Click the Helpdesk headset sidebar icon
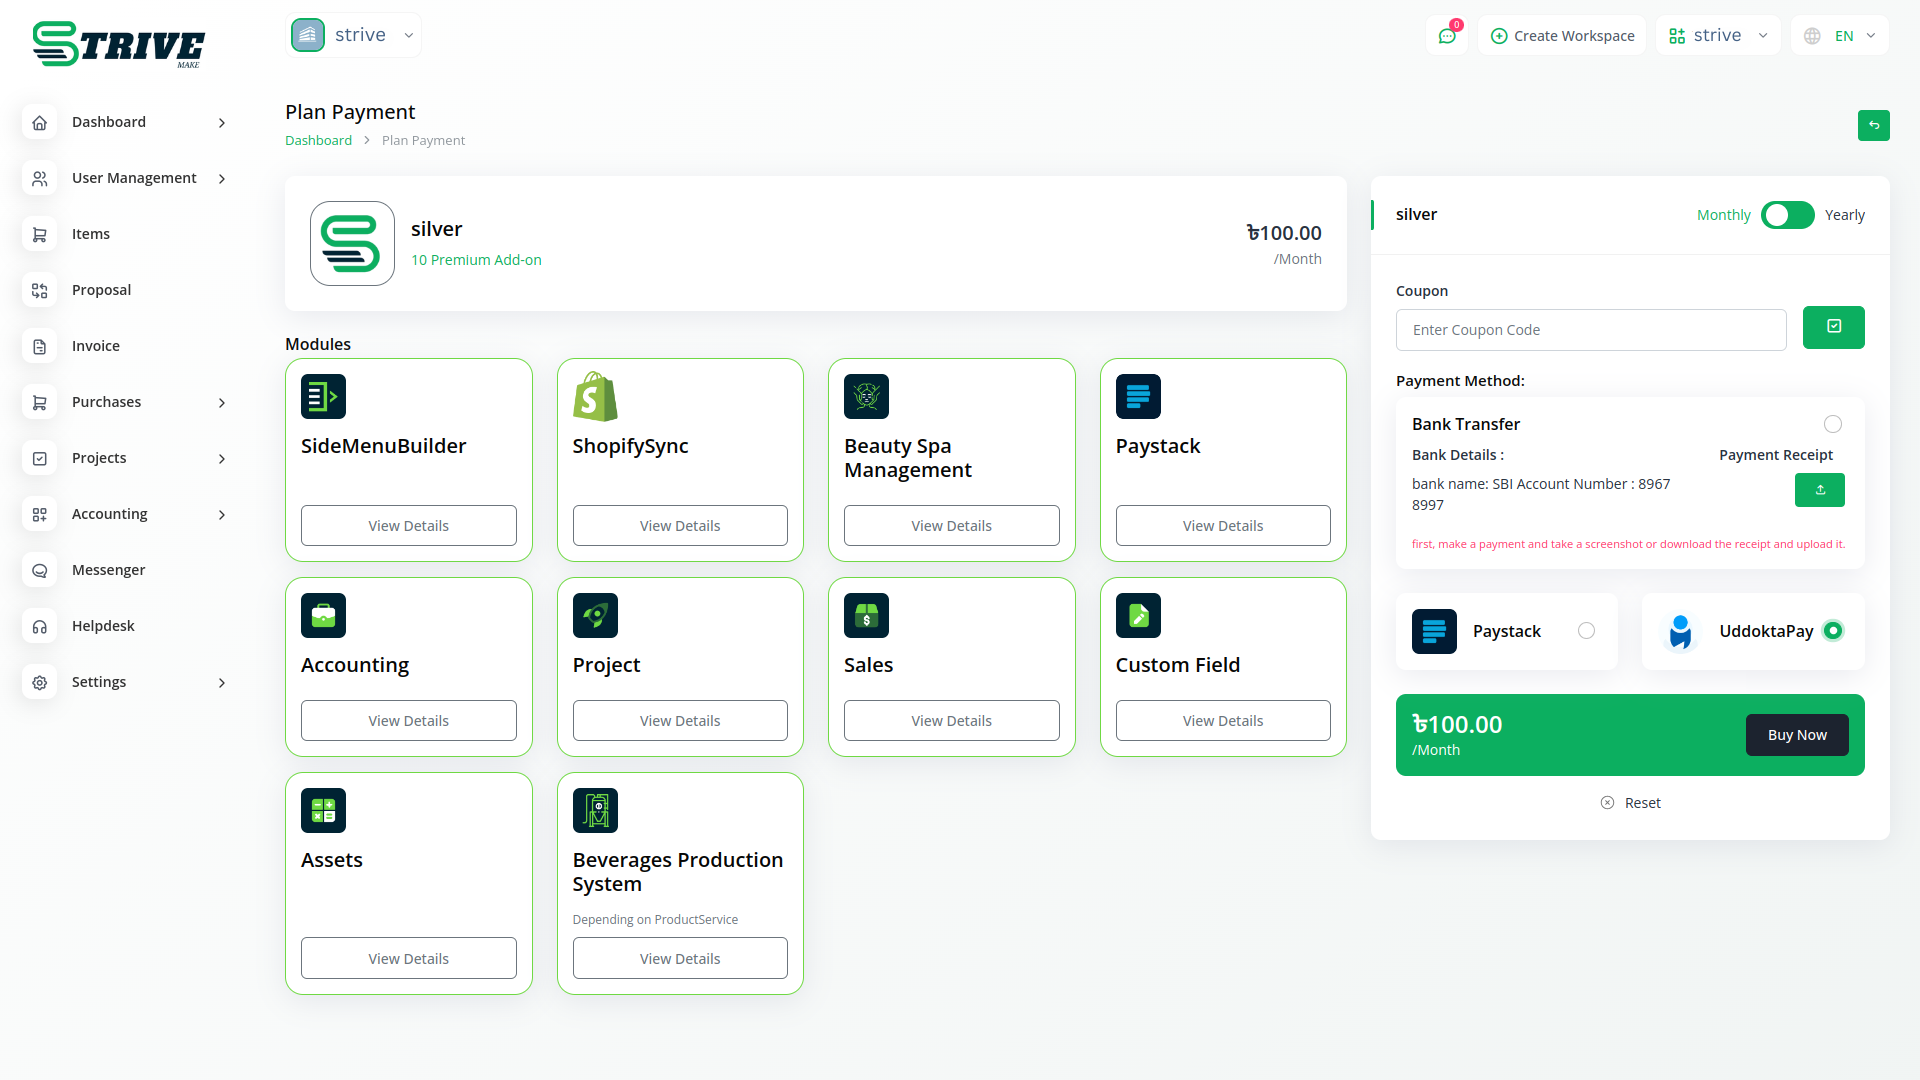 (x=40, y=626)
